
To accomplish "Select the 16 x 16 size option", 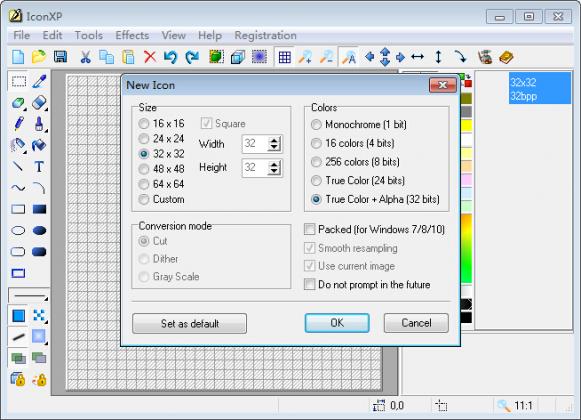I will tap(161, 123).
